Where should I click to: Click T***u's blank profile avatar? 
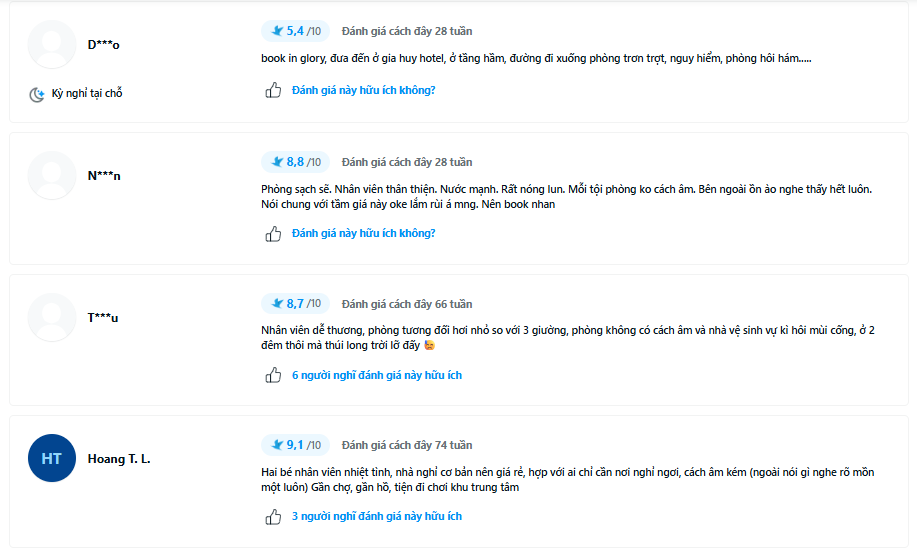pyautogui.click(x=52, y=318)
